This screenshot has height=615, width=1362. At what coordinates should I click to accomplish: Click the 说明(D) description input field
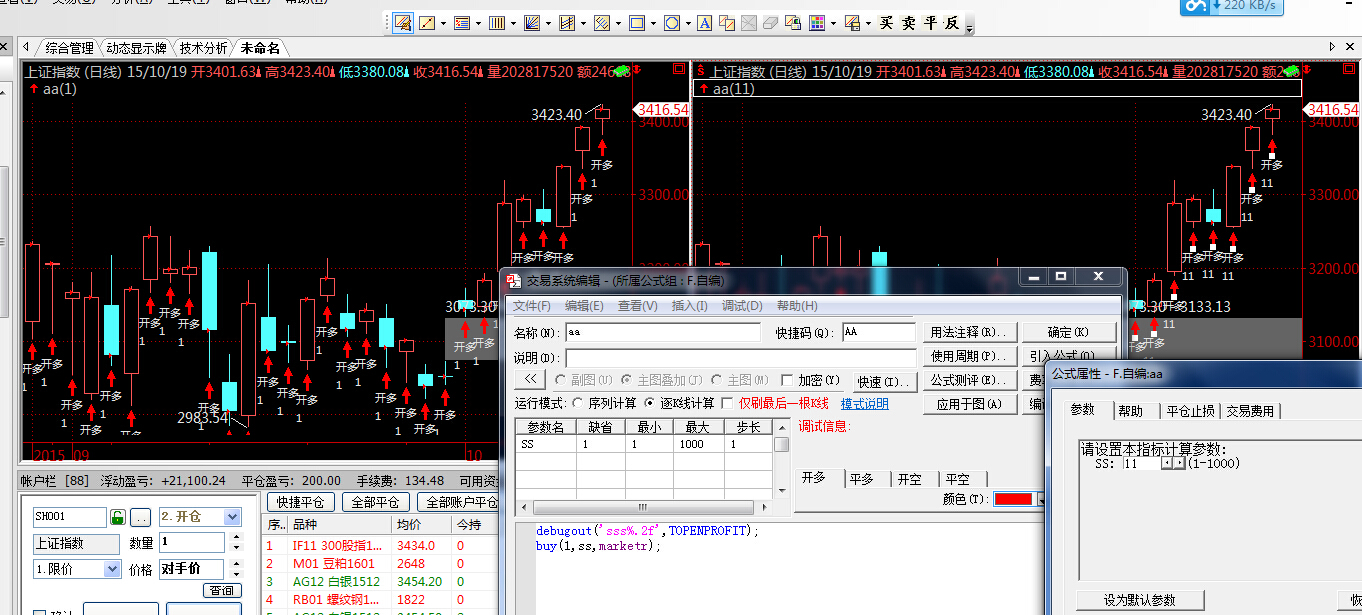coord(741,357)
